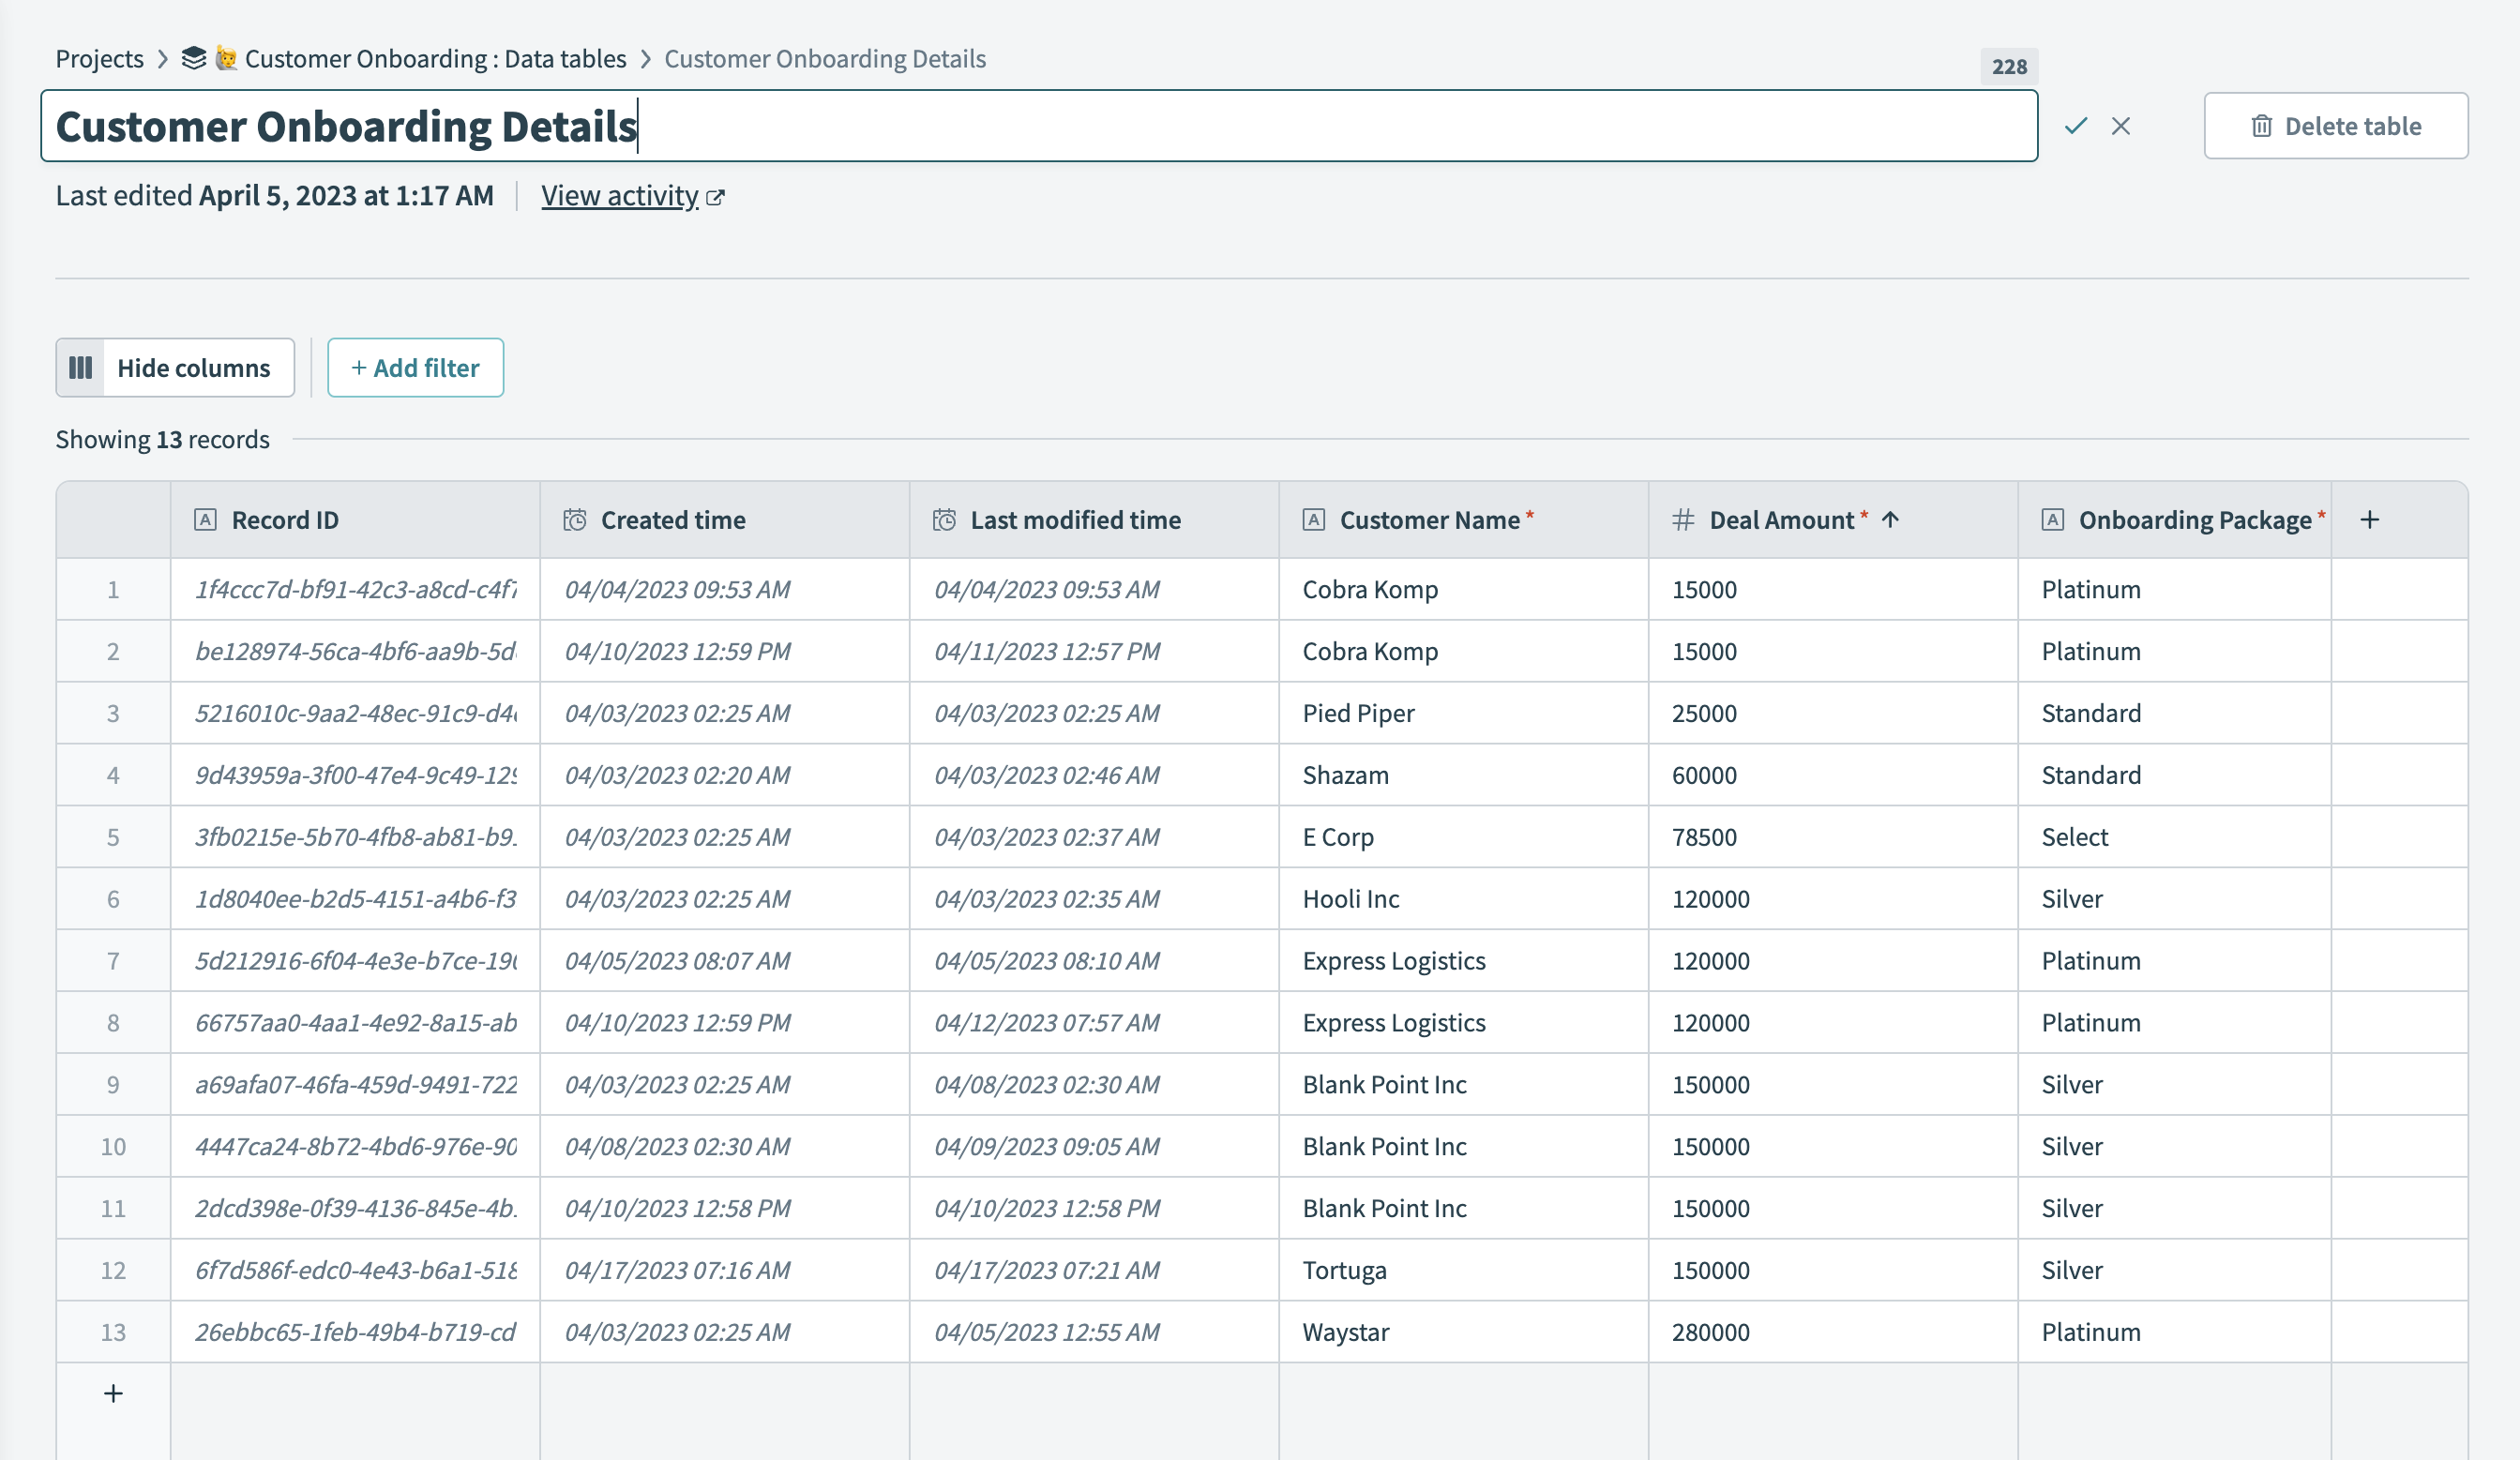The height and width of the screenshot is (1460, 2520).
Task: Open the Add filter control
Action: (x=415, y=367)
